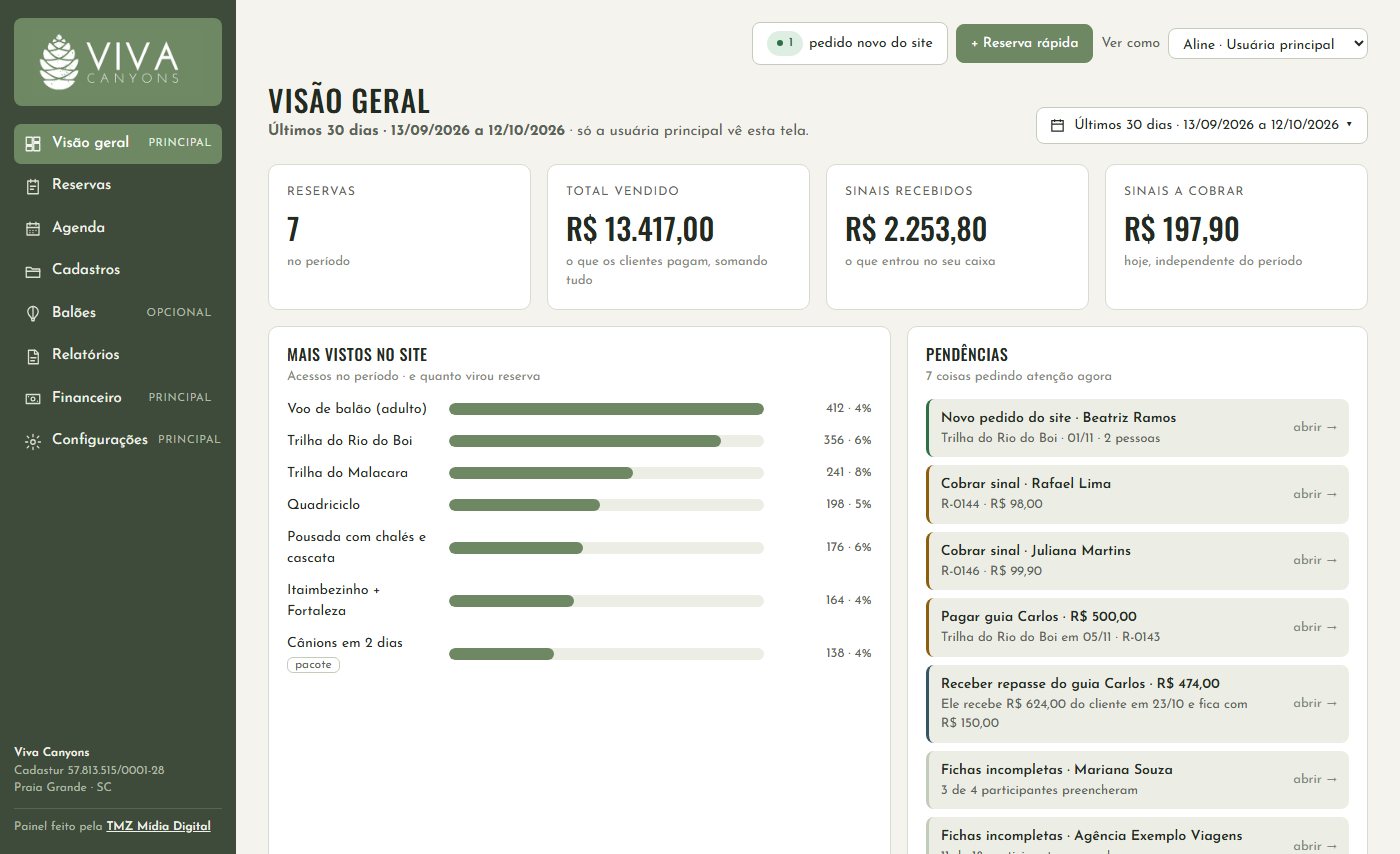Click the Reservas clipboard icon
The height and width of the screenshot is (854, 1400).
click(x=33, y=186)
